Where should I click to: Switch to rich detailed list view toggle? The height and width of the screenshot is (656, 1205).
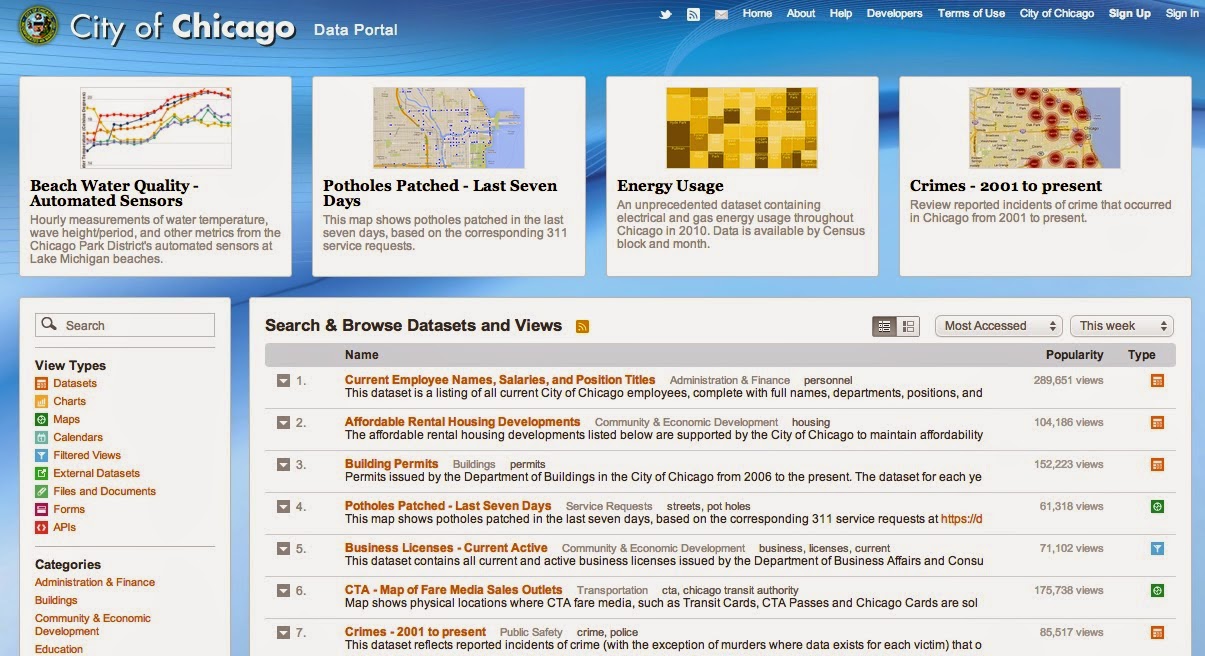(908, 326)
